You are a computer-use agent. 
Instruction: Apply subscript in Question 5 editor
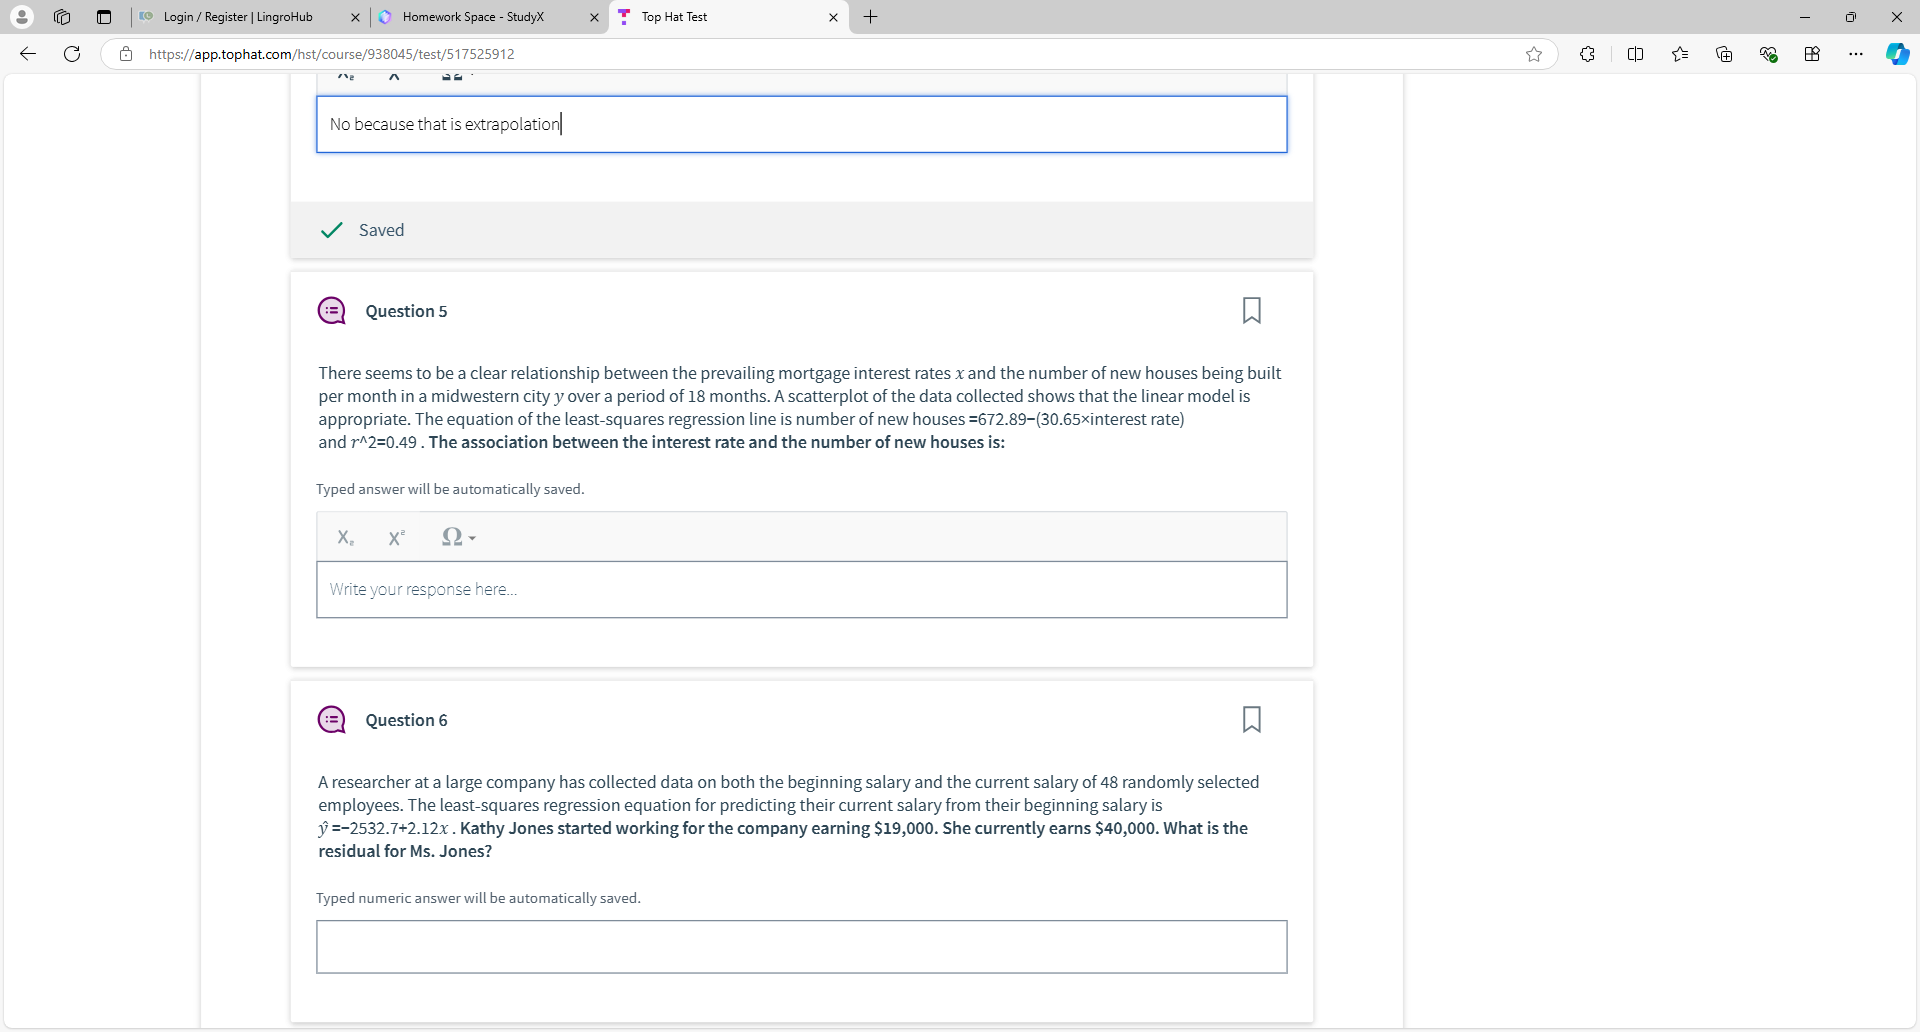[x=345, y=537]
